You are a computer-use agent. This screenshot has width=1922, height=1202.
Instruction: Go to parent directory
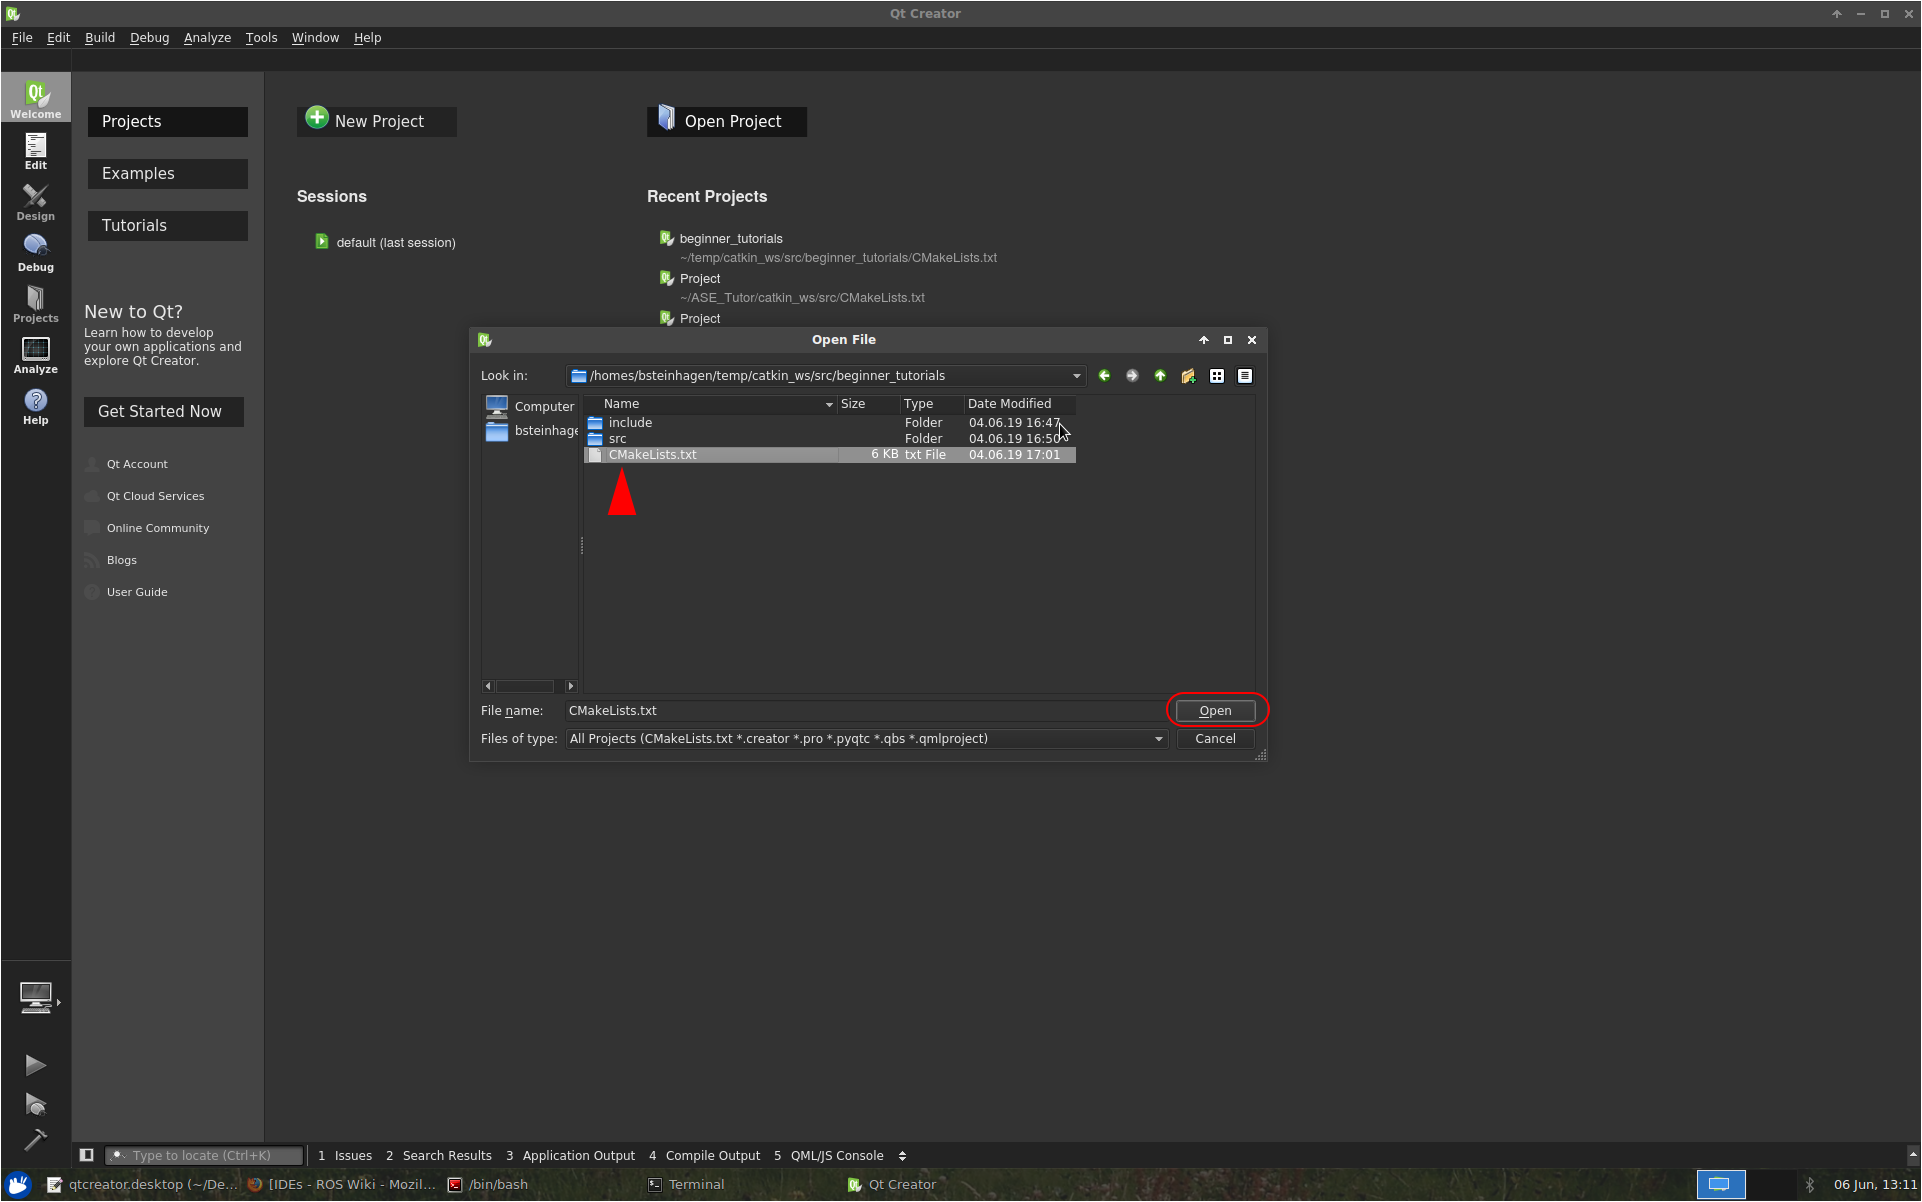click(x=1160, y=376)
